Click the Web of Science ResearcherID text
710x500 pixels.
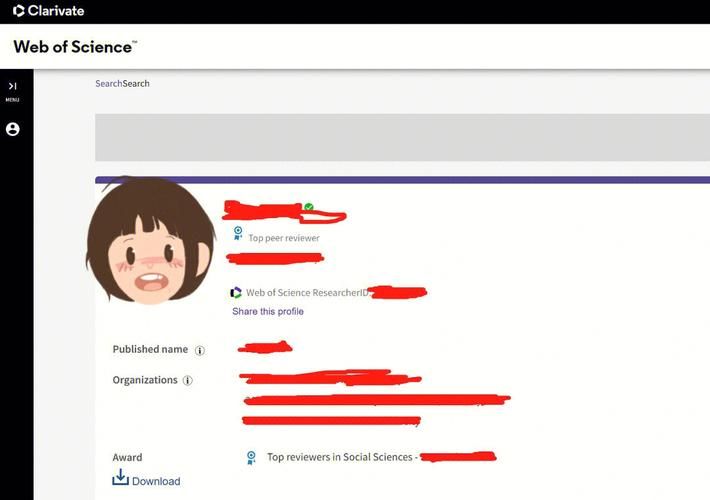tap(307, 293)
